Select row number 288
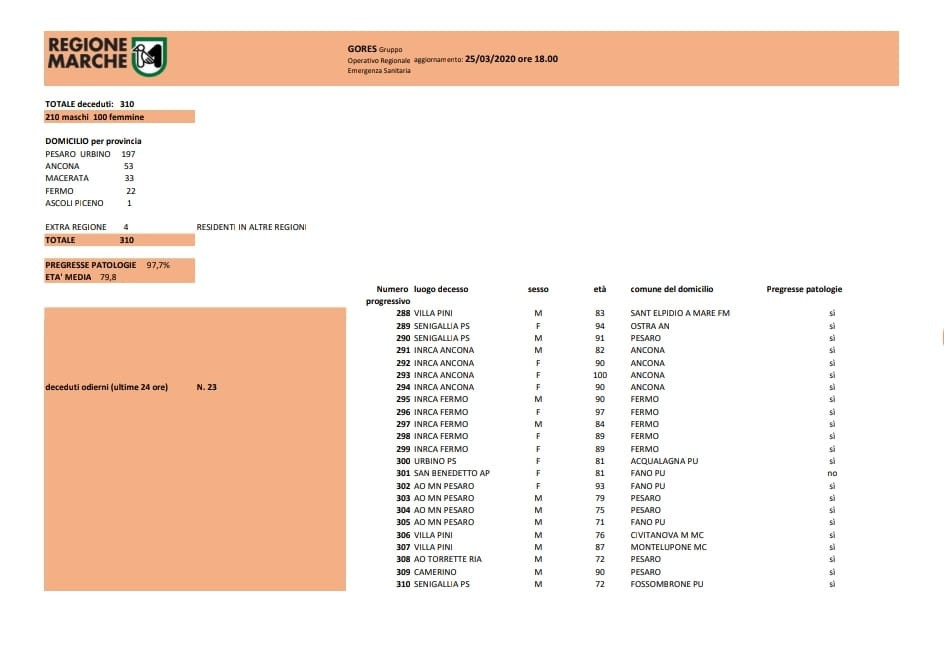The height and width of the screenshot is (655, 944). pos(403,313)
